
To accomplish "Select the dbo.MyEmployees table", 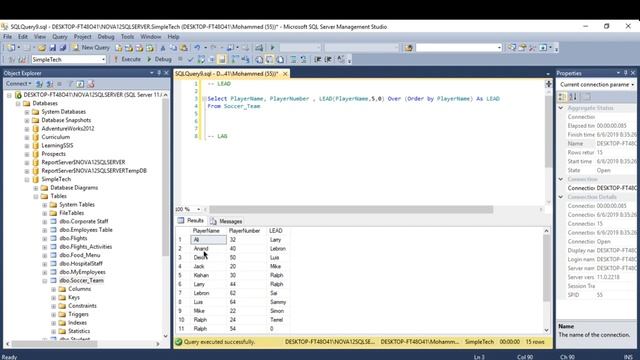I will [x=82, y=272].
